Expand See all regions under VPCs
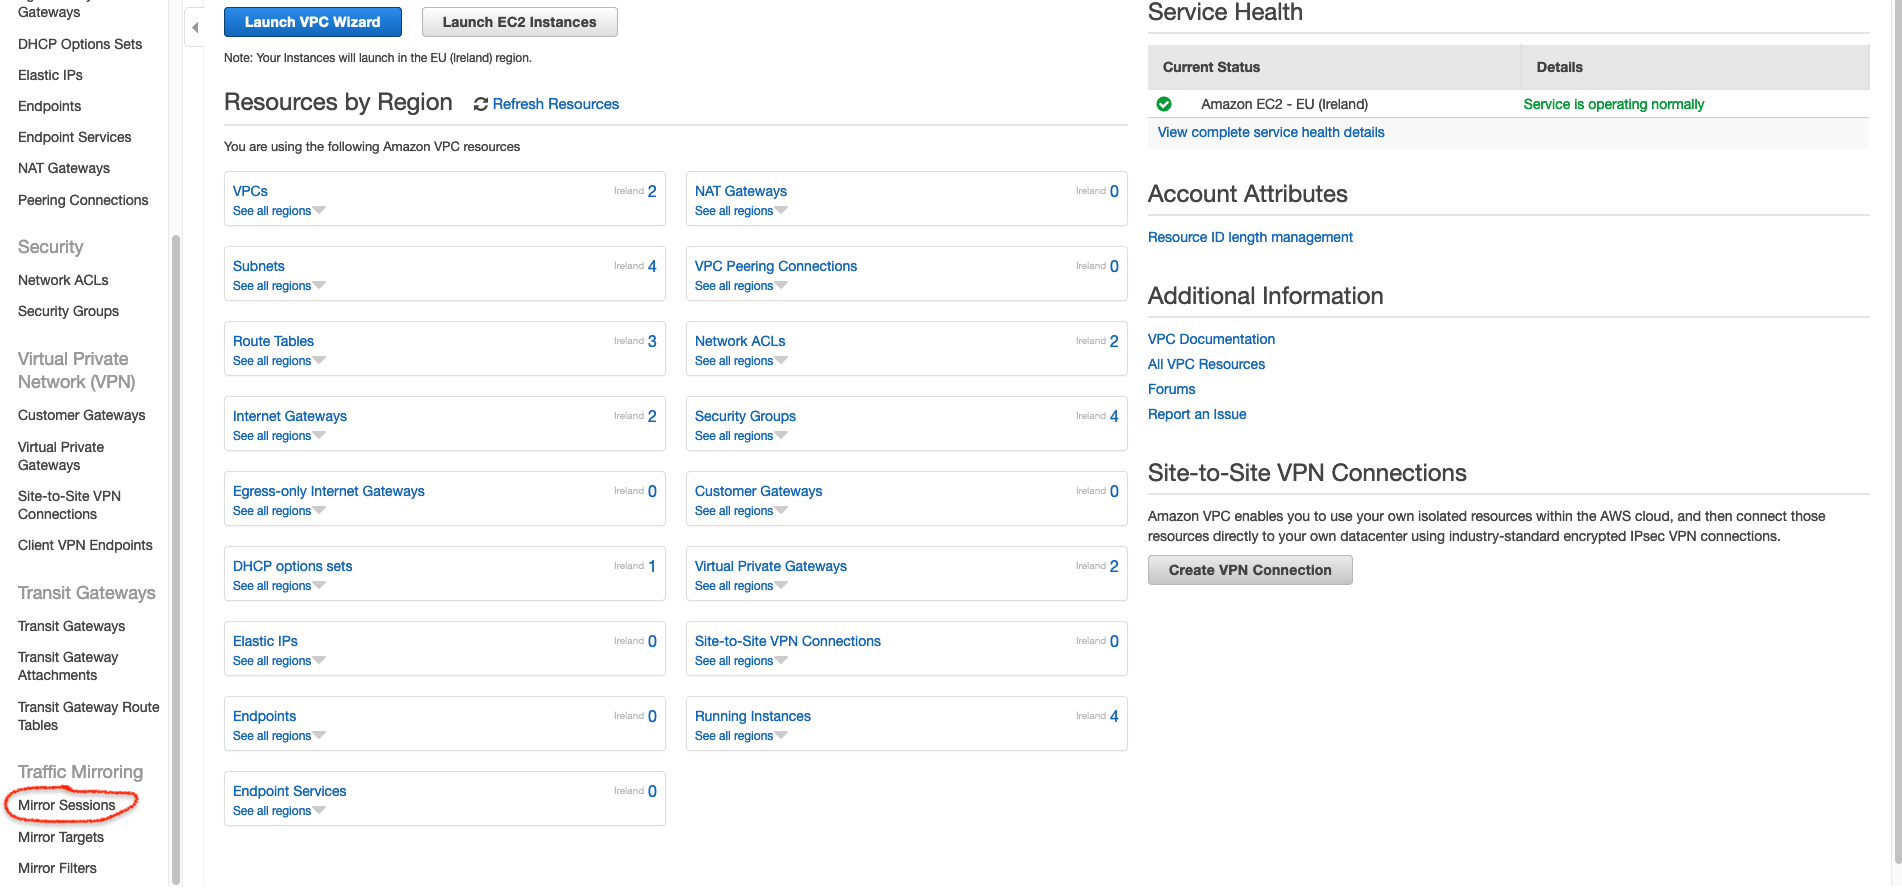The height and width of the screenshot is (888, 1902). 279,211
